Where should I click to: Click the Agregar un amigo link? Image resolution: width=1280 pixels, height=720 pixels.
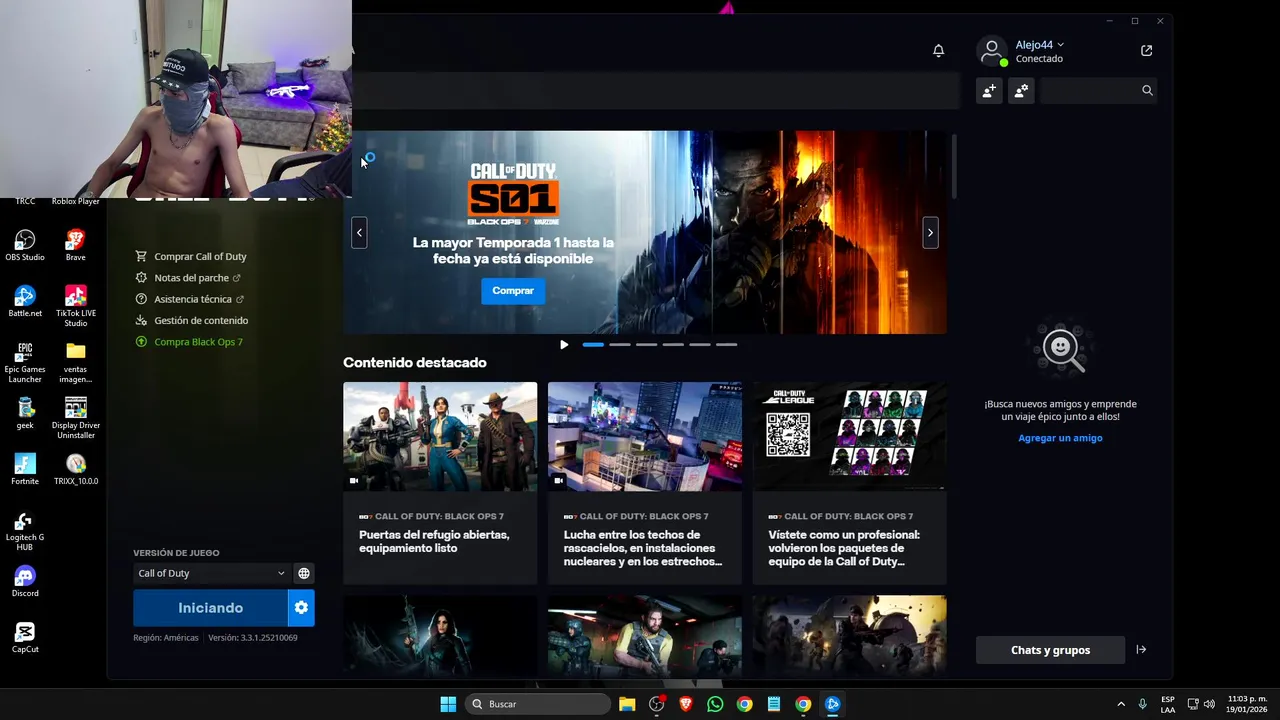tap(1060, 438)
